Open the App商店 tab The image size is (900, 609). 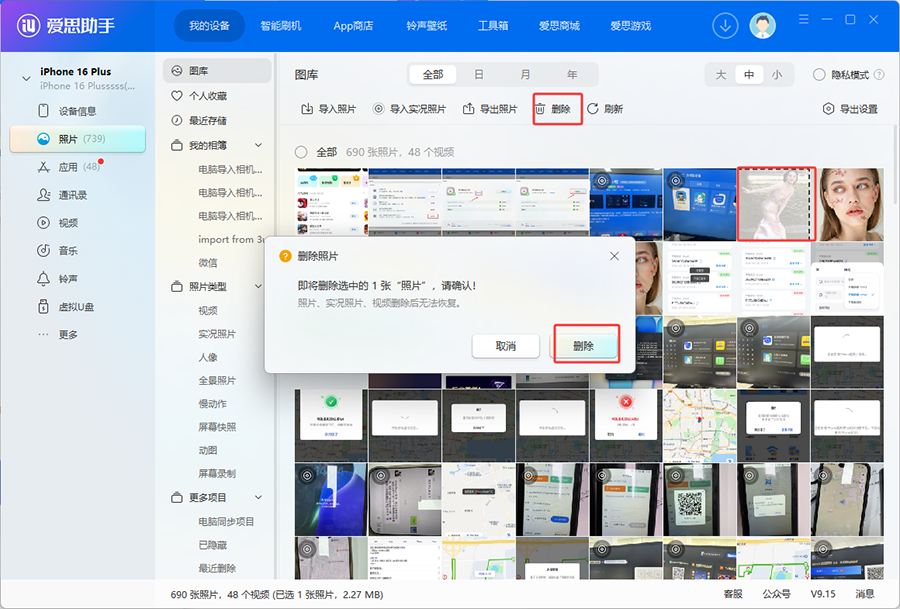(353, 26)
